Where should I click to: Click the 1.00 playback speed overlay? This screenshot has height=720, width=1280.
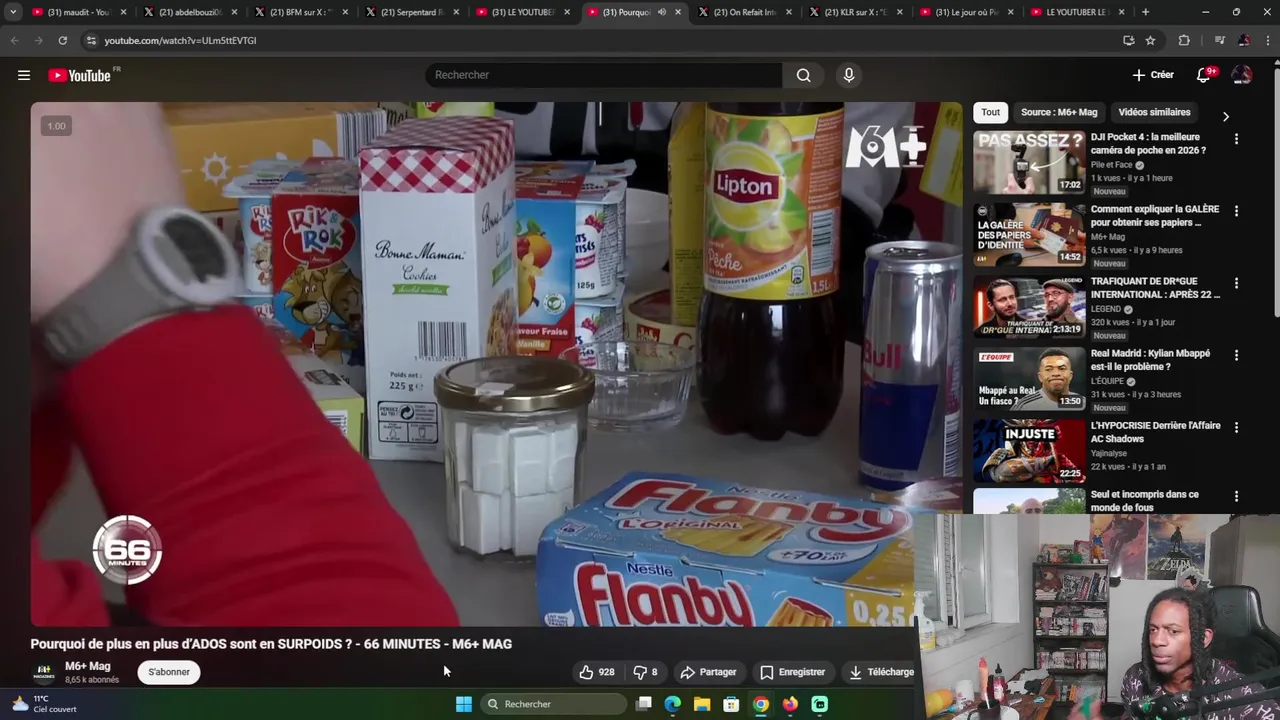click(x=56, y=126)
